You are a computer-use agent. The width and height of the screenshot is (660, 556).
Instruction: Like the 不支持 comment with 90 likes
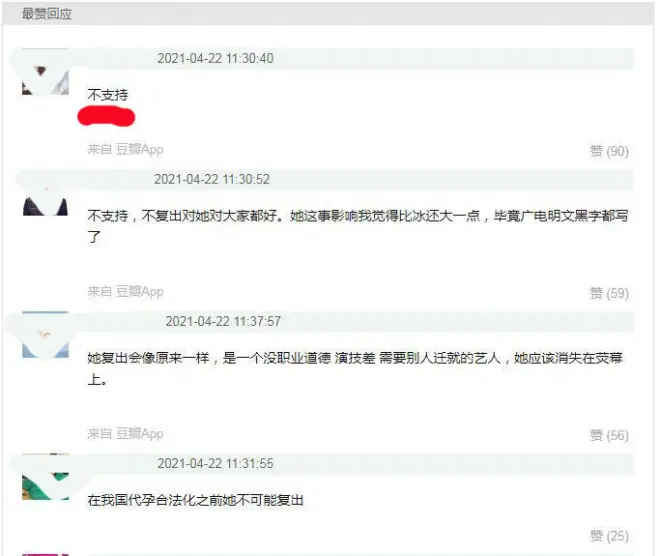(x=609, y=151)
